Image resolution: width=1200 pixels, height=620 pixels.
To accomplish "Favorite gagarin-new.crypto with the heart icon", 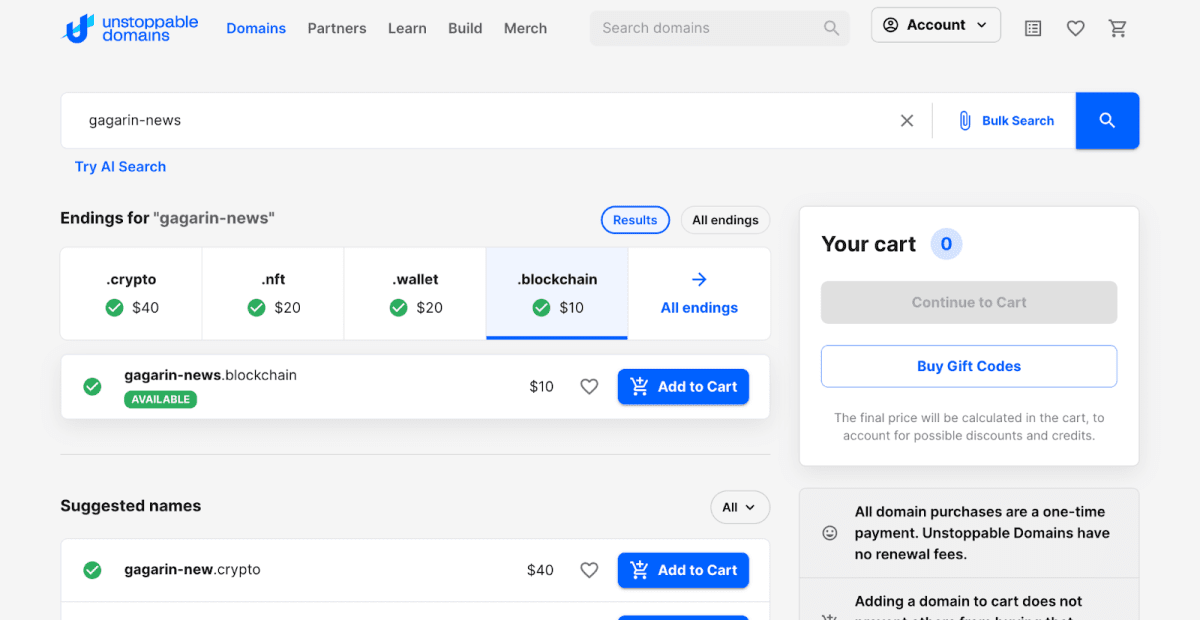I will coord(589,570).
